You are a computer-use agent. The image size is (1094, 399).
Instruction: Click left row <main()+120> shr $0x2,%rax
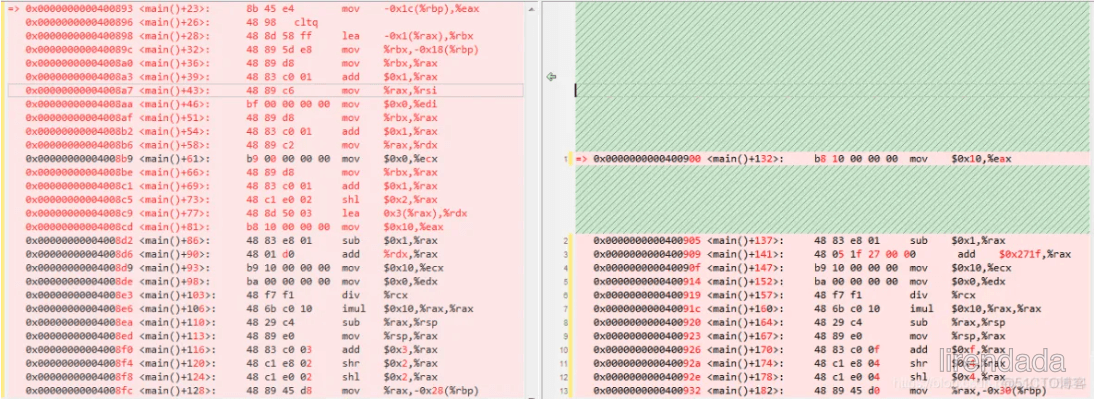(265, 363)
